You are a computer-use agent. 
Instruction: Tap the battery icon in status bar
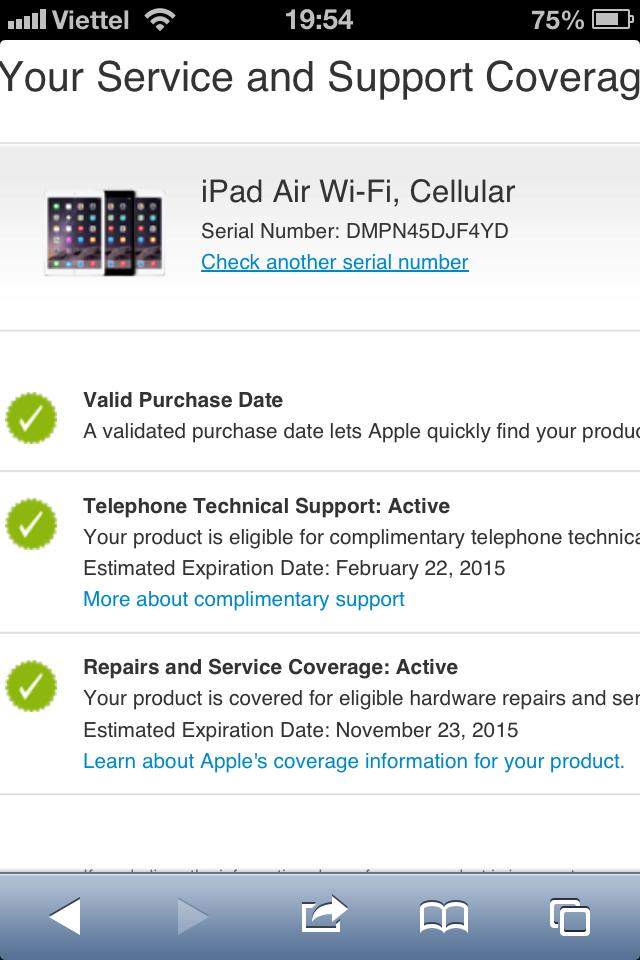(613, 20)
